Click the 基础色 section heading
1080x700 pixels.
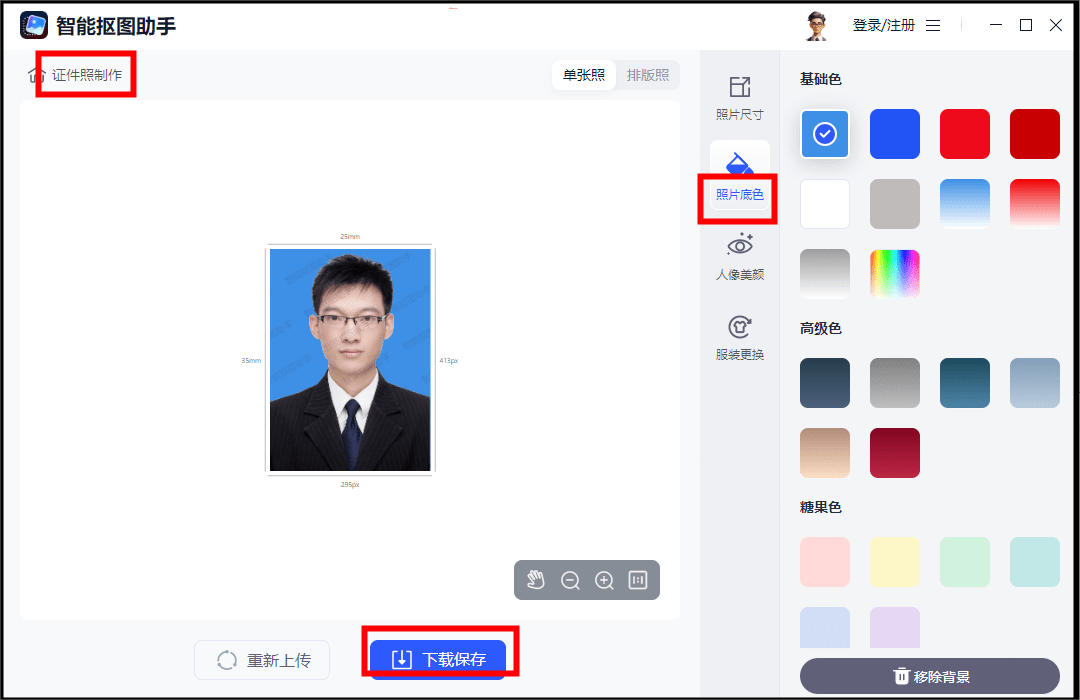[820, 79]
